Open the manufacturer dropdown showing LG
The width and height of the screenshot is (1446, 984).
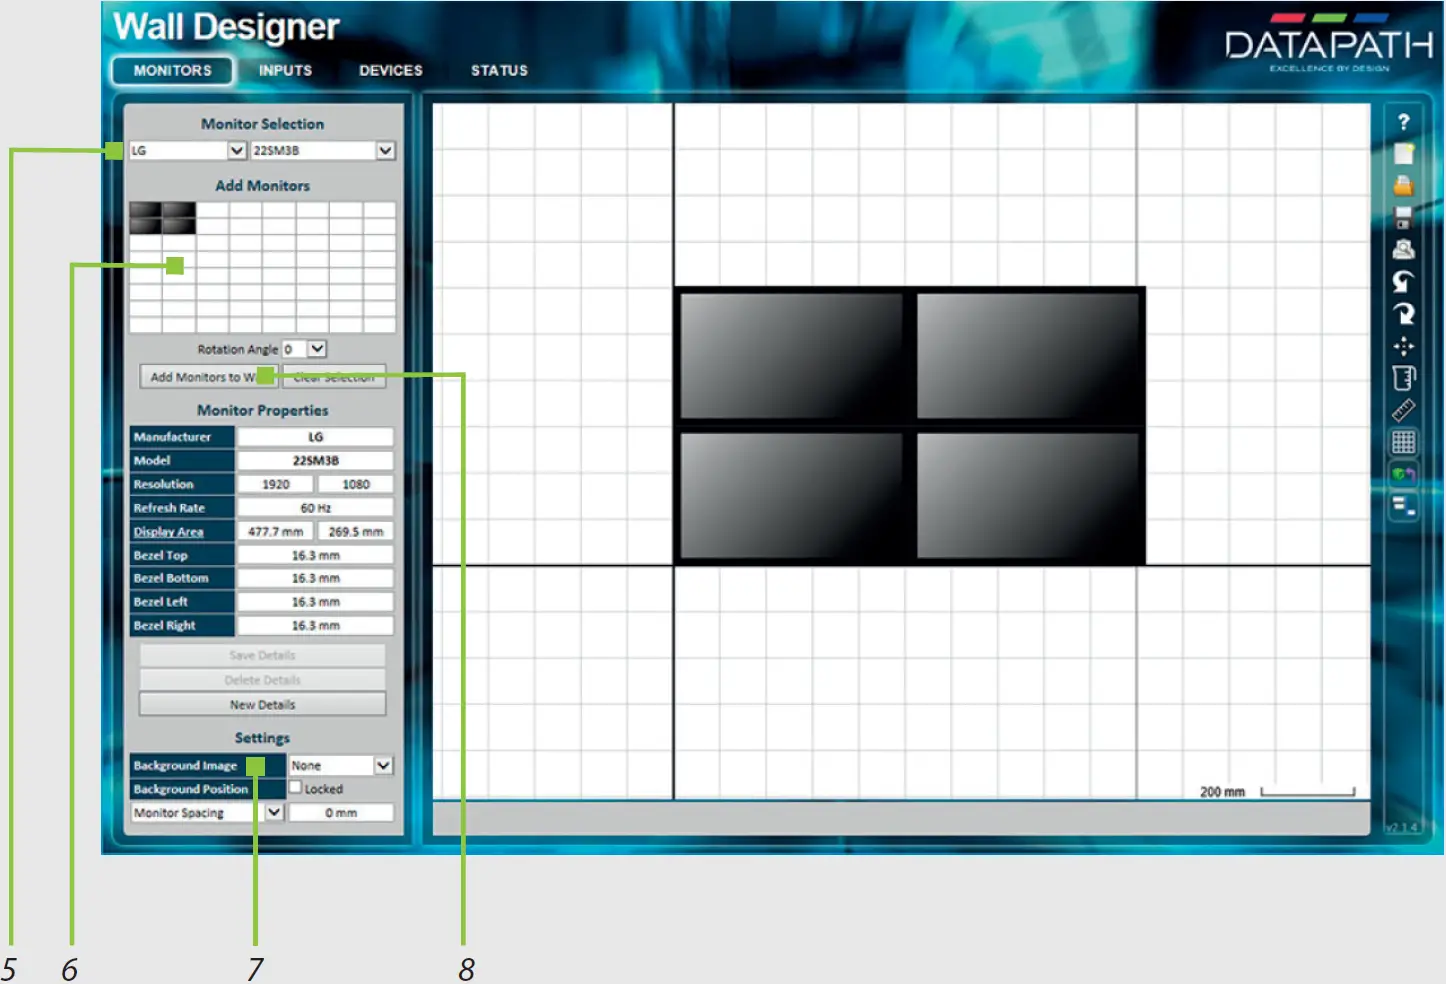236,151
